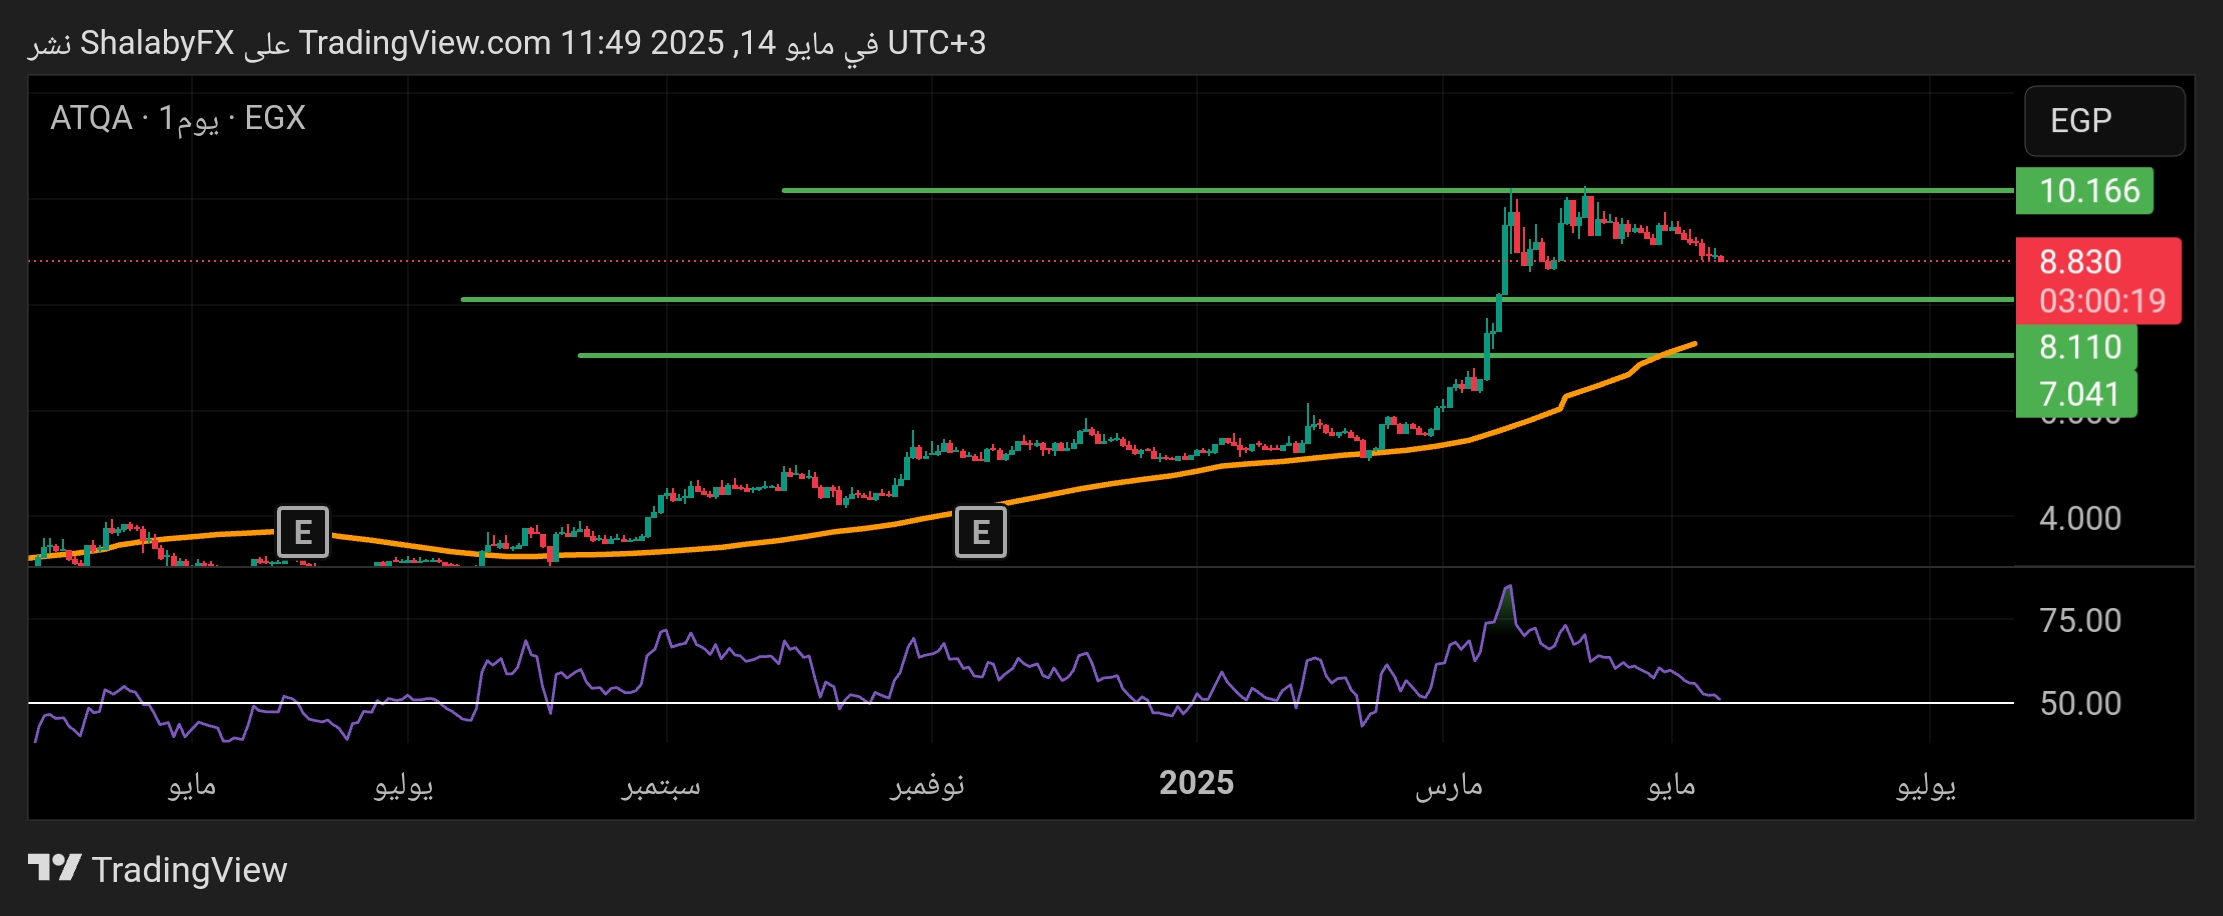Image resolution: width=2223 pixels, height=916 pixels.
Task: Click the 10.166 green price label
Action: [2084, 190]
